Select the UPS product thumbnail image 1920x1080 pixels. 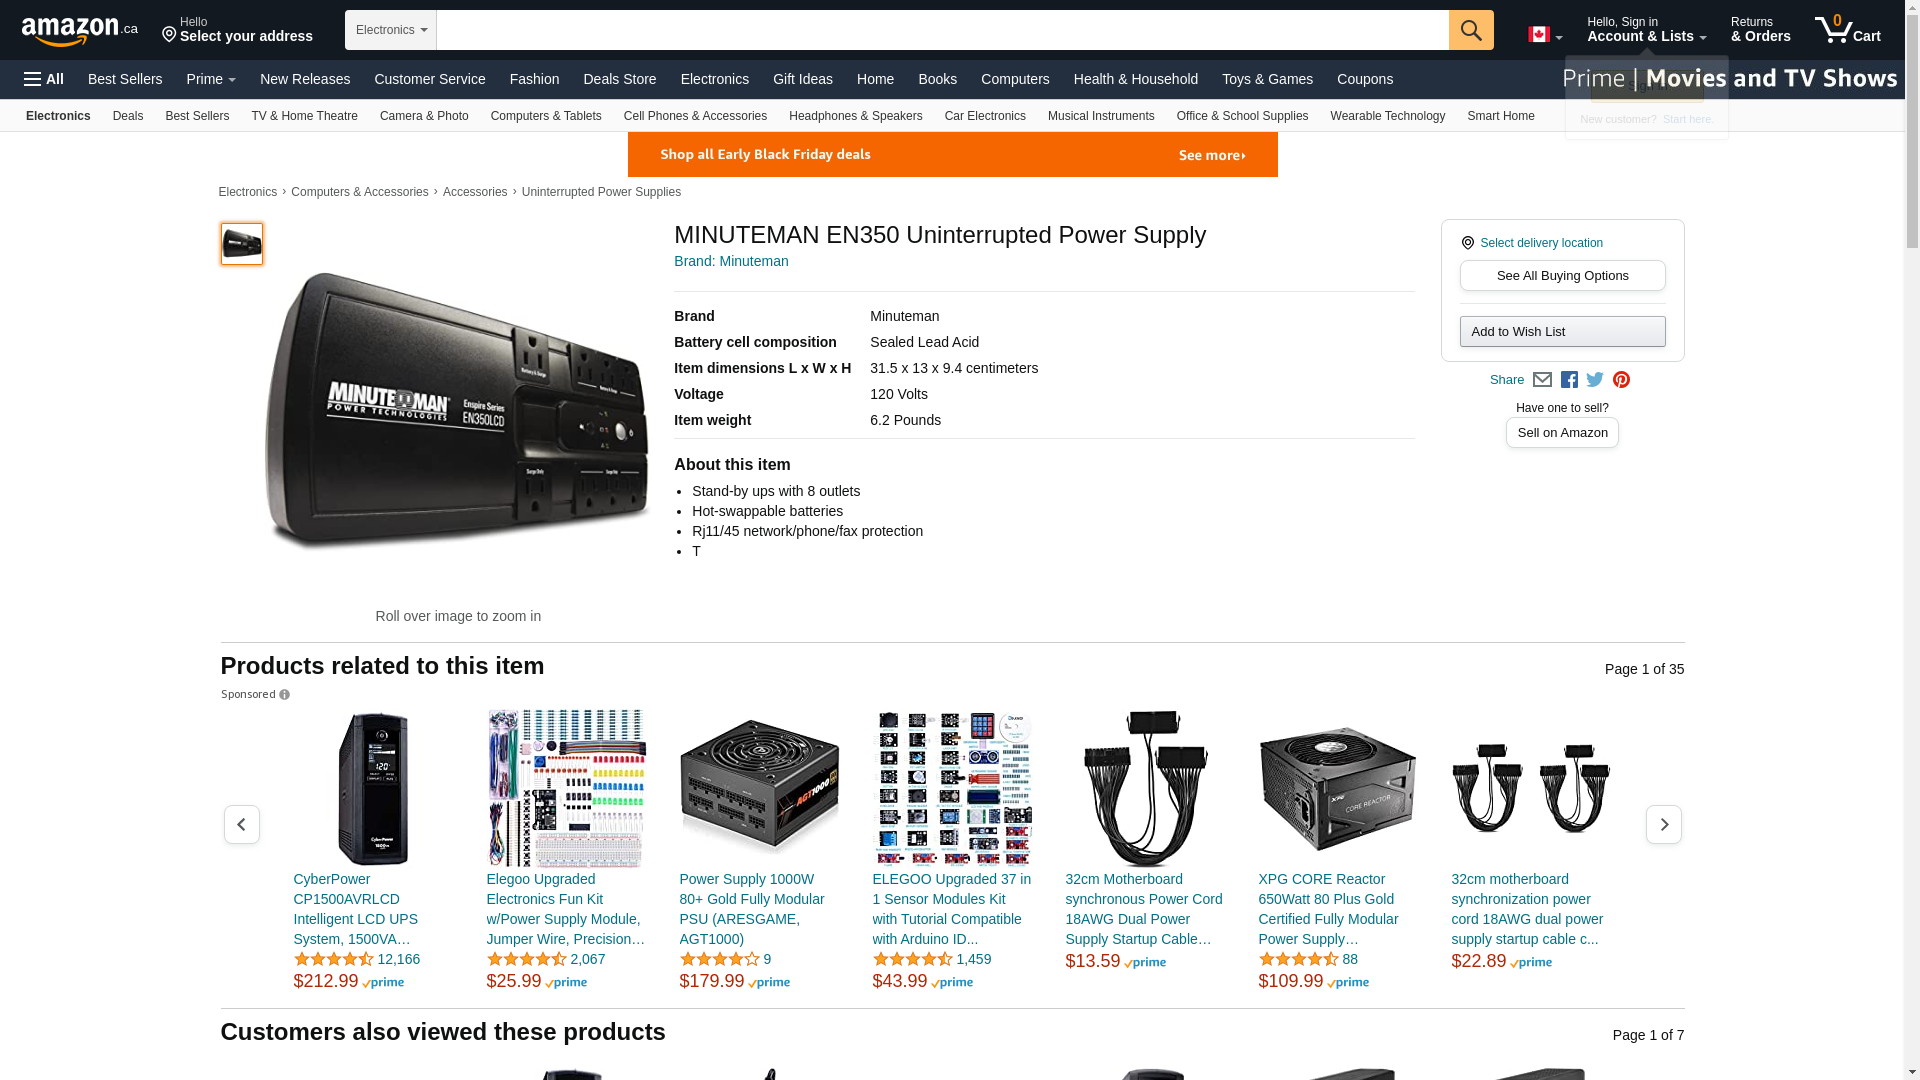[x=242, y=244]
